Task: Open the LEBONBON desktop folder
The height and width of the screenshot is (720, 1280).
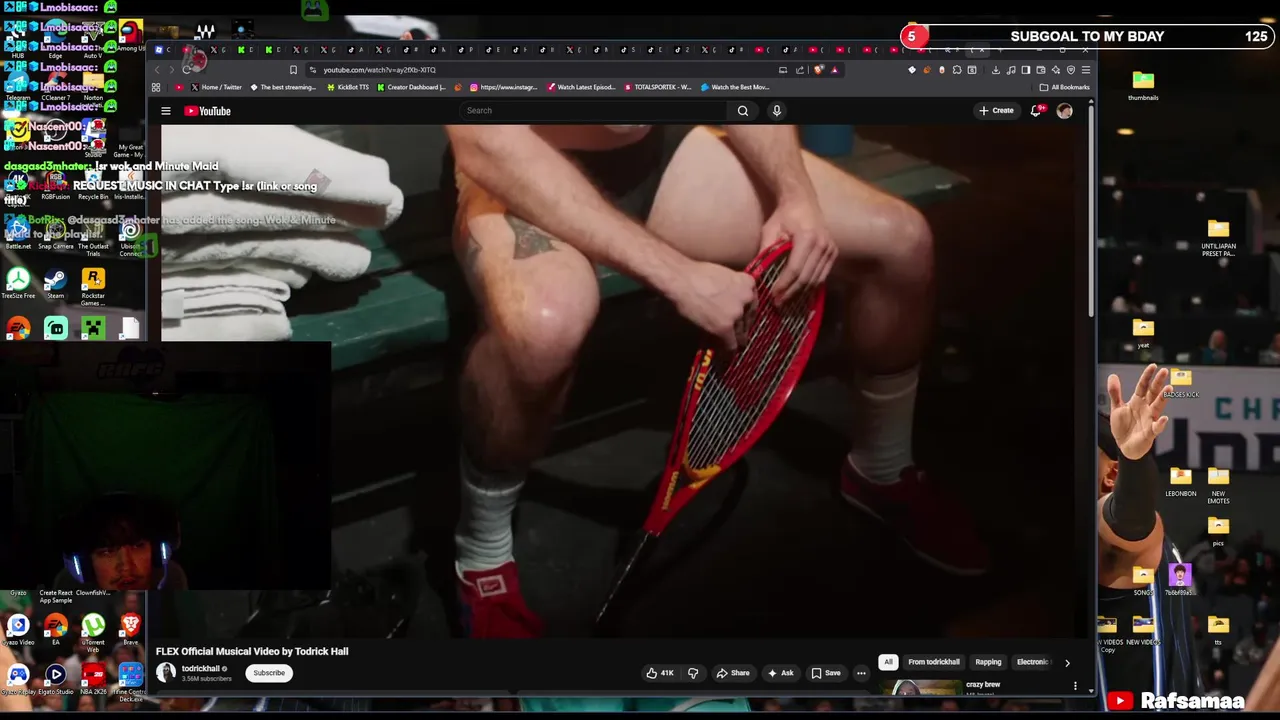Action: point(1180,482)
